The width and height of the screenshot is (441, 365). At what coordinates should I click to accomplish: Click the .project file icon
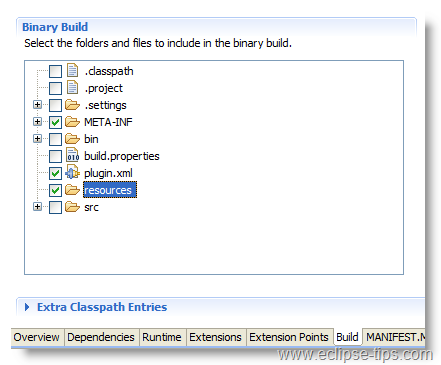[72, 87]
